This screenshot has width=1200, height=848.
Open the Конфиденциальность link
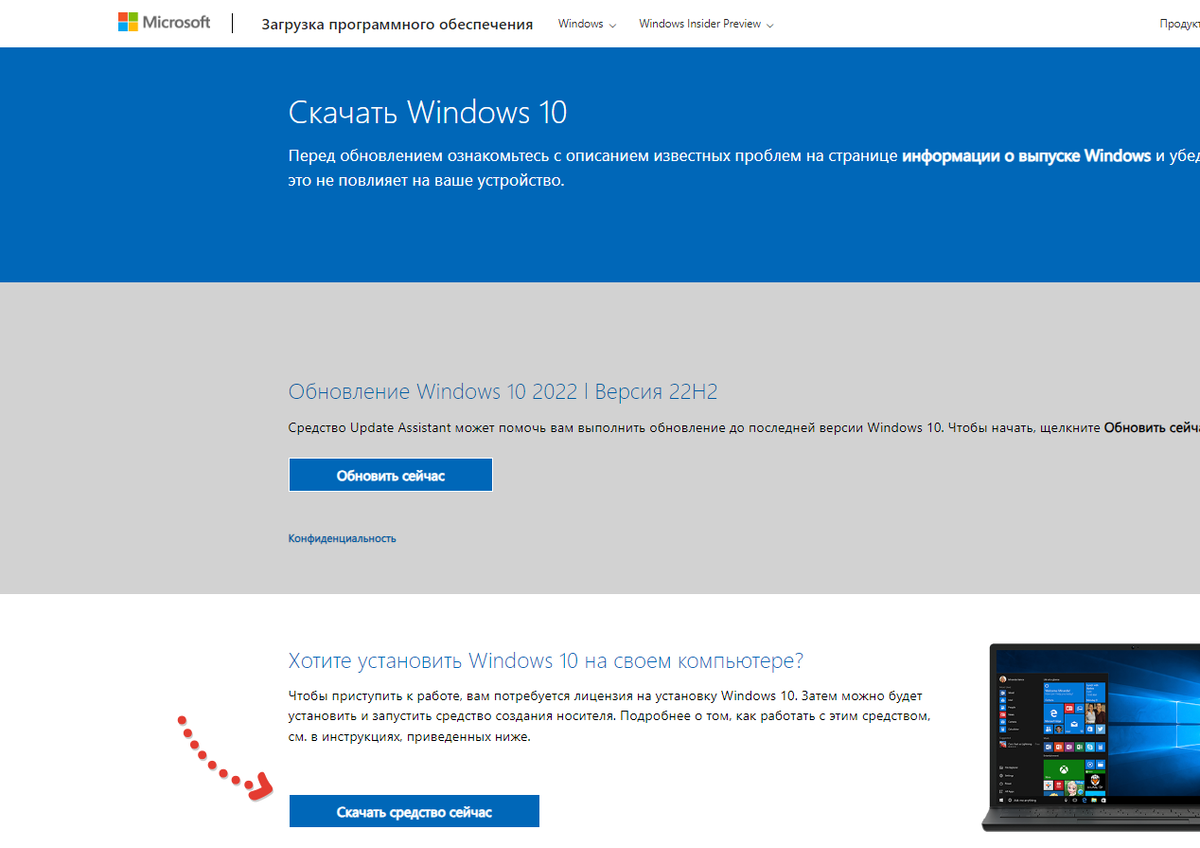(x=342, y=538)
